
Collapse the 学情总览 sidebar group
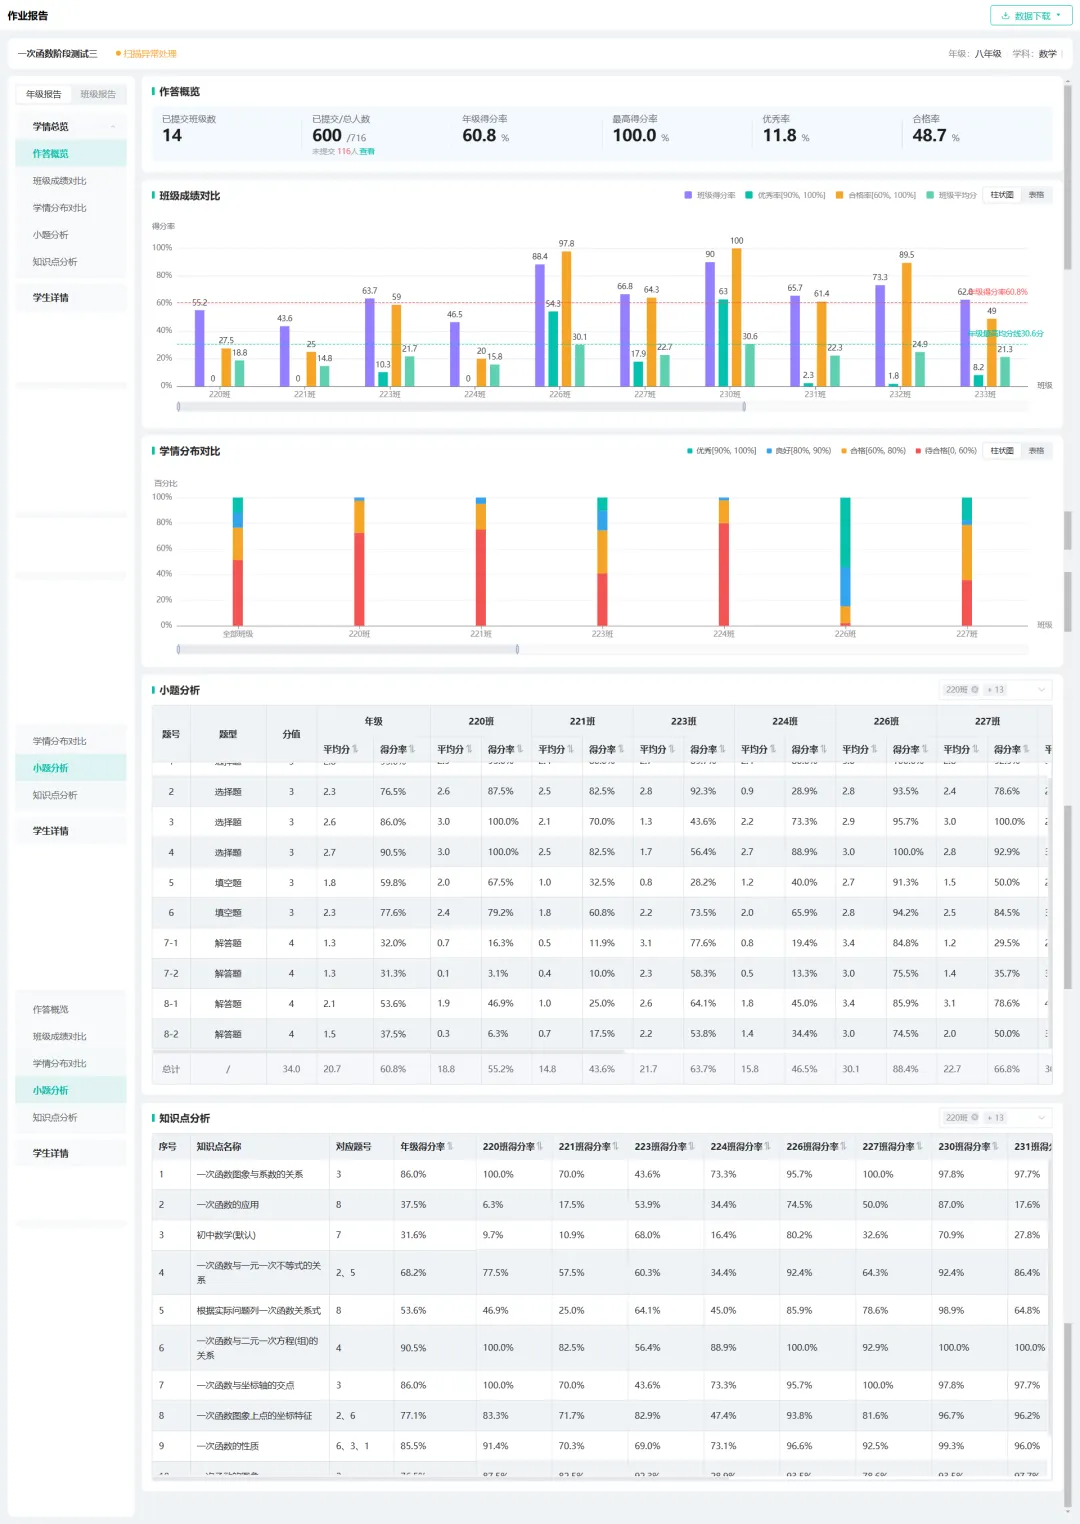pos(113,127)
